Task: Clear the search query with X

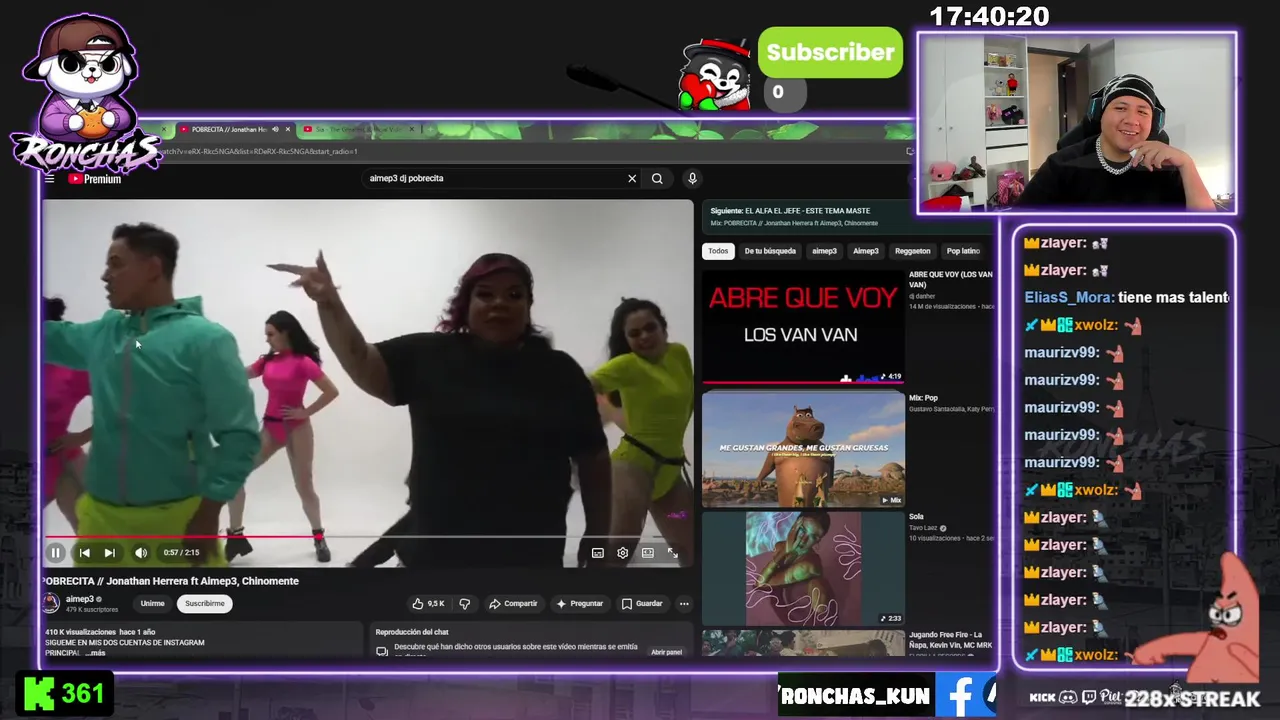Action: [x=632, y=178]
